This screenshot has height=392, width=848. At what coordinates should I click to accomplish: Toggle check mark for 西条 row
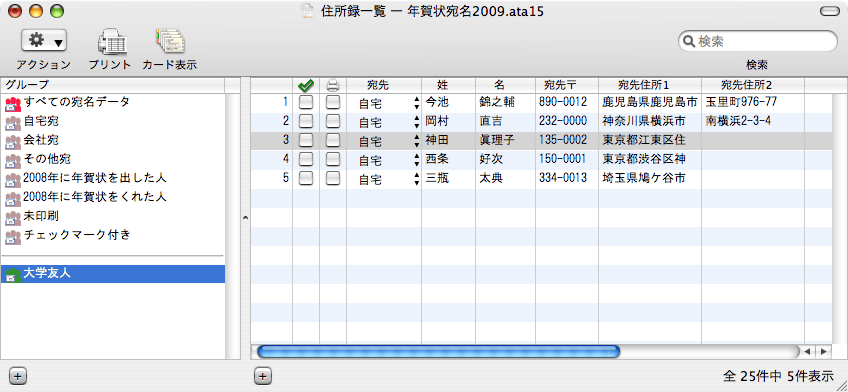[x=306, y=160]
